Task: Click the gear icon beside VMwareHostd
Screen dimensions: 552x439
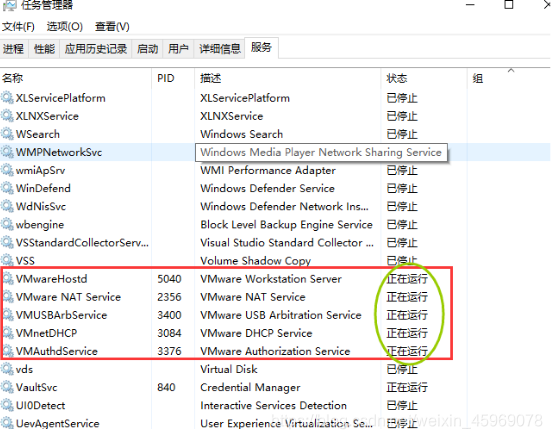Action: click(x=8, y=278)
